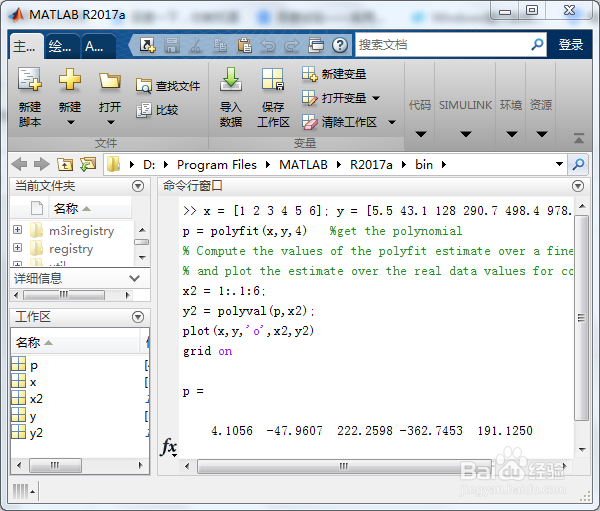Open the Current Folder (当前文件夹) panel actions menu
This screenshot has height=511, width=600.
(x=138, y=186)
